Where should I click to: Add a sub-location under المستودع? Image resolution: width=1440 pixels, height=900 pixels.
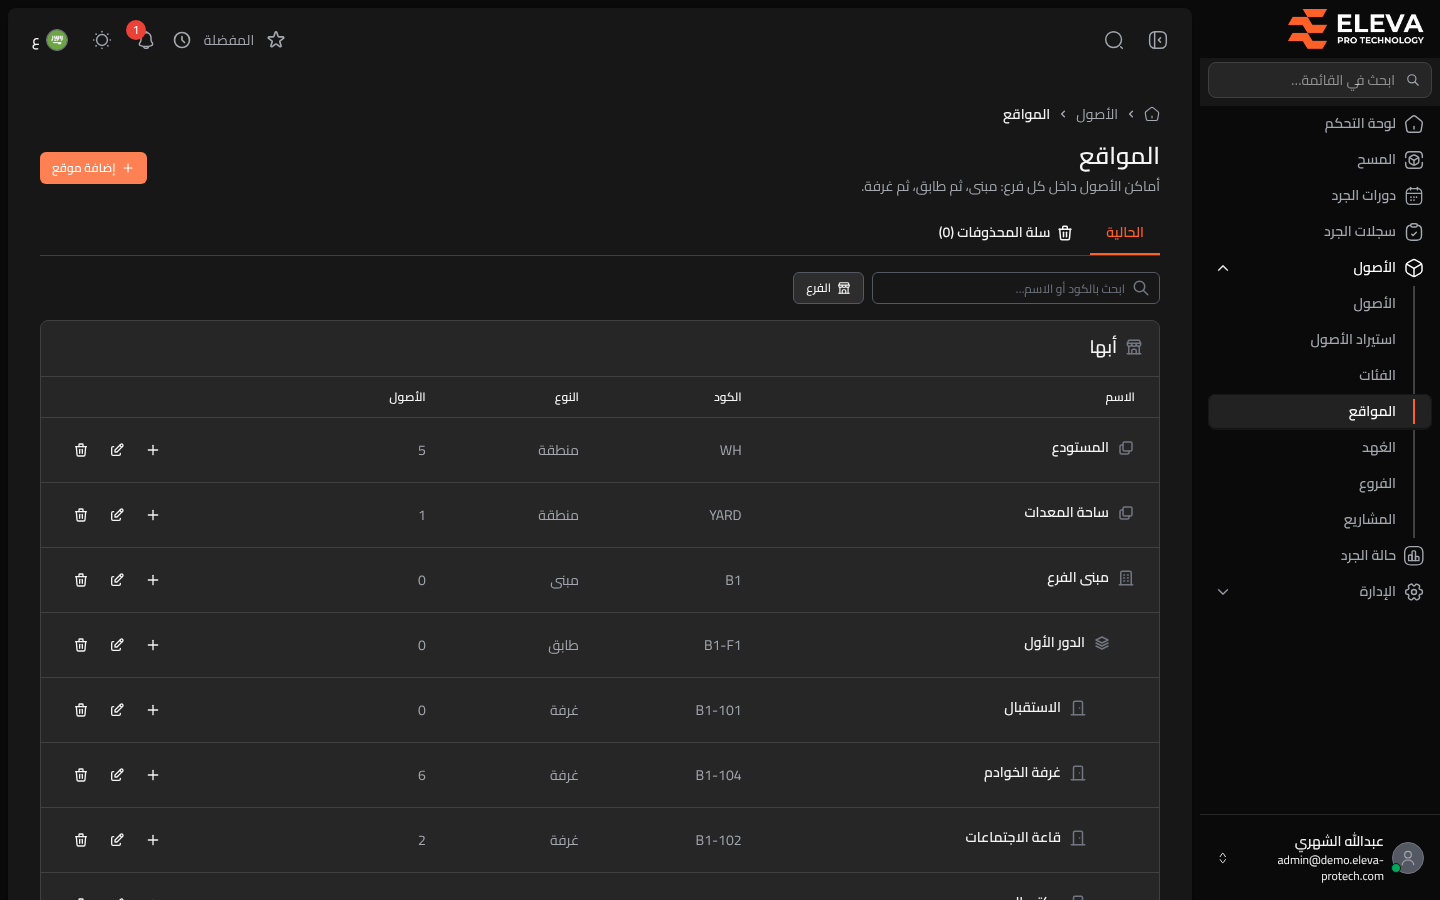[153, 450]
